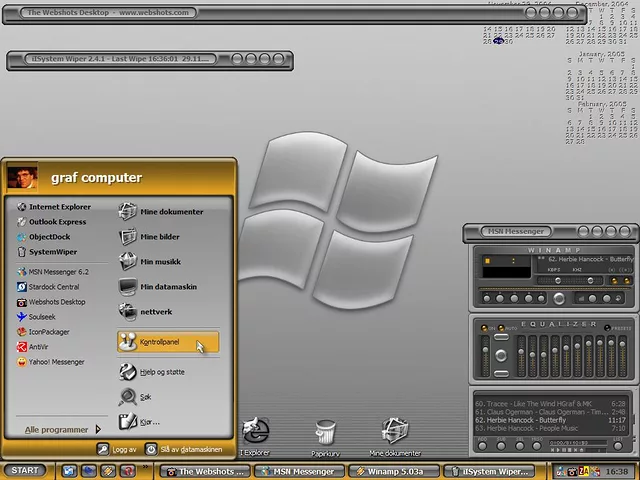Launch AntiVir from Start menu
640x480 pixels.
tap(32, 347)
